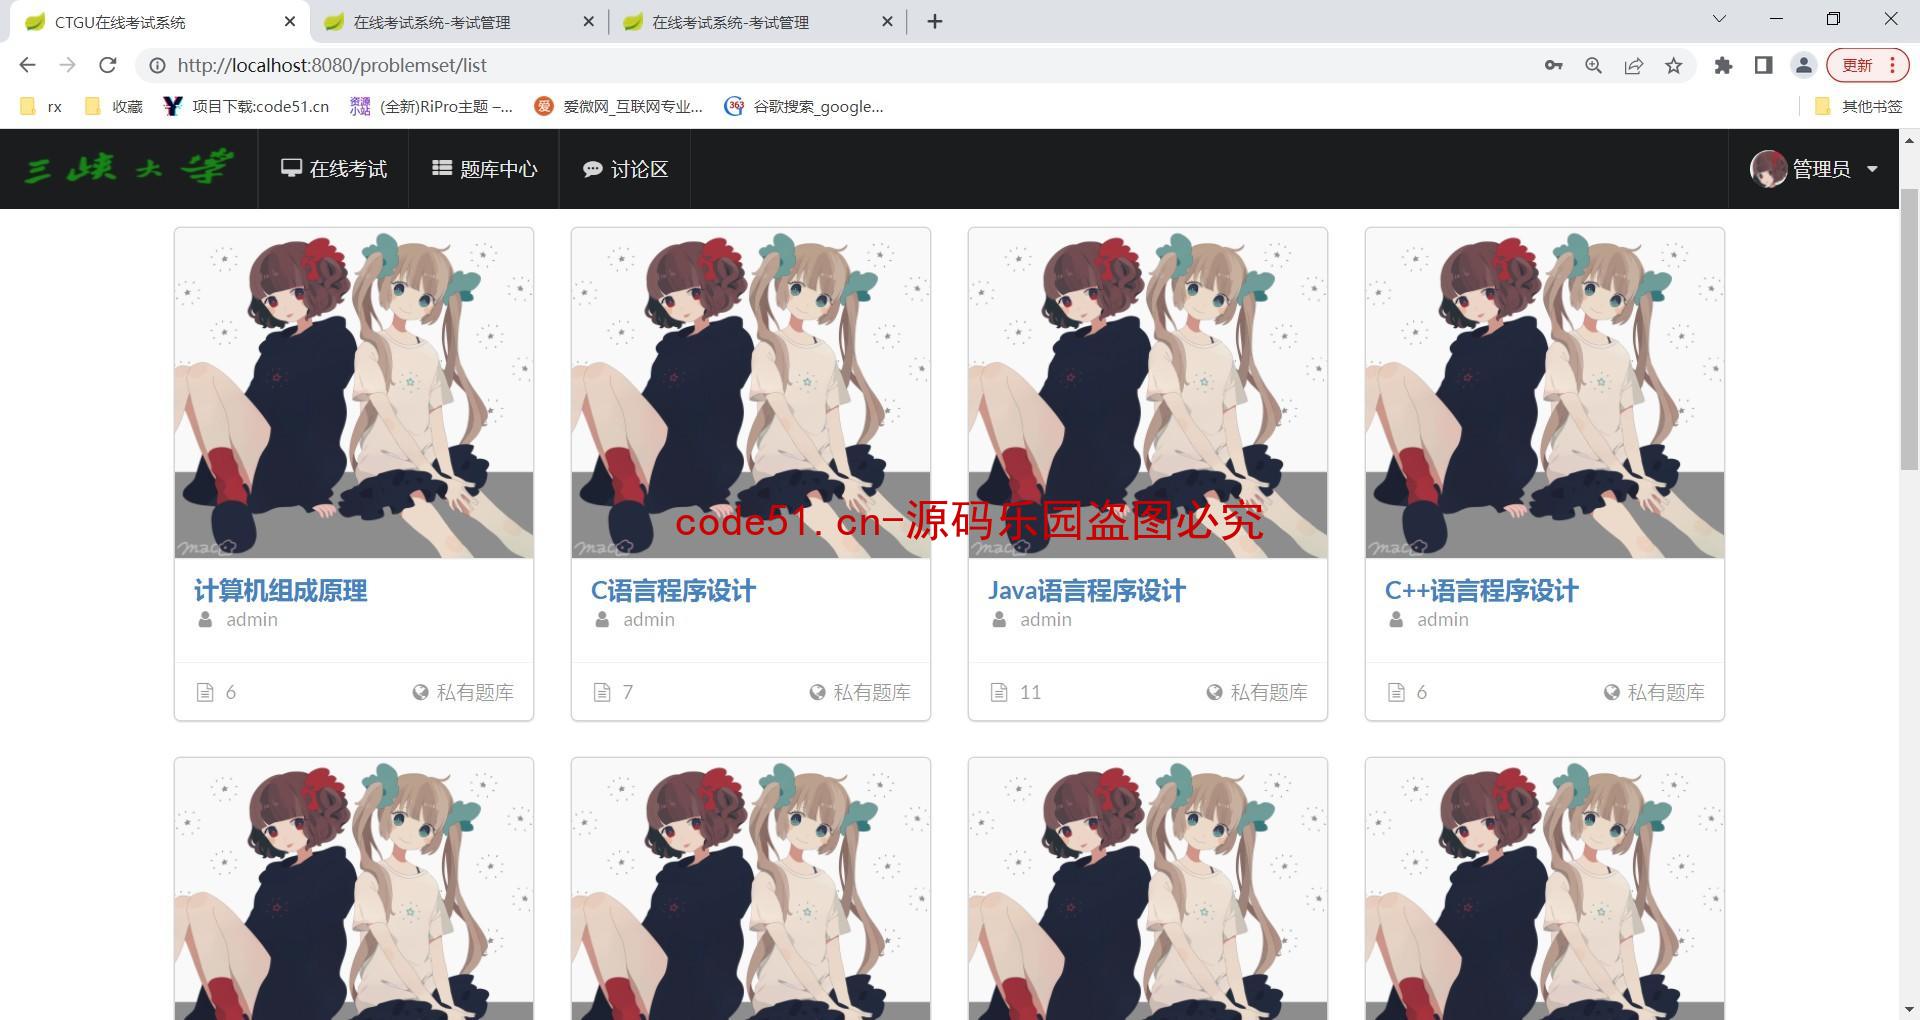1920x1020 pixels.
Task: Click the 三峡大学 logo
Action: [129, 168]
